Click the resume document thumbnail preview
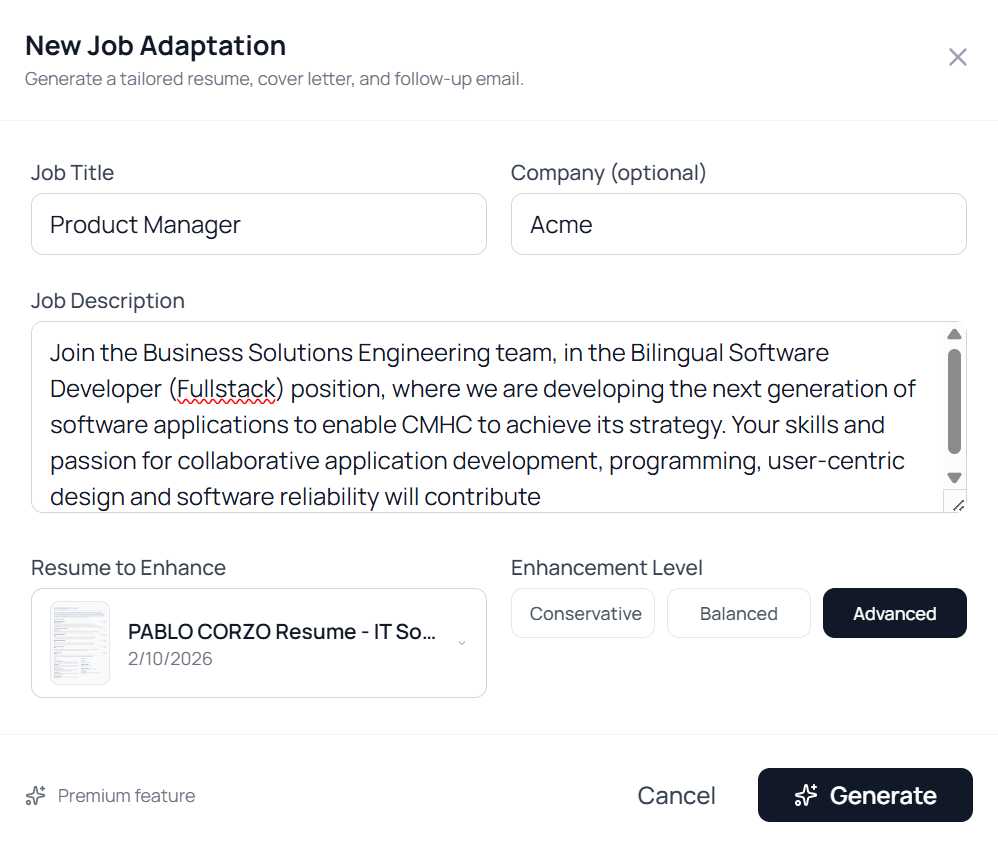 (80, 643)
